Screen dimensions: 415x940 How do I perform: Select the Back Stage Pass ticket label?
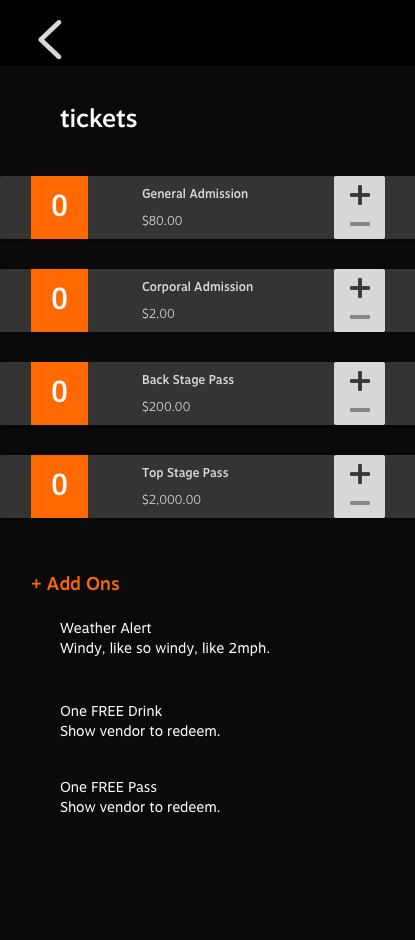(x=188, y=380)
